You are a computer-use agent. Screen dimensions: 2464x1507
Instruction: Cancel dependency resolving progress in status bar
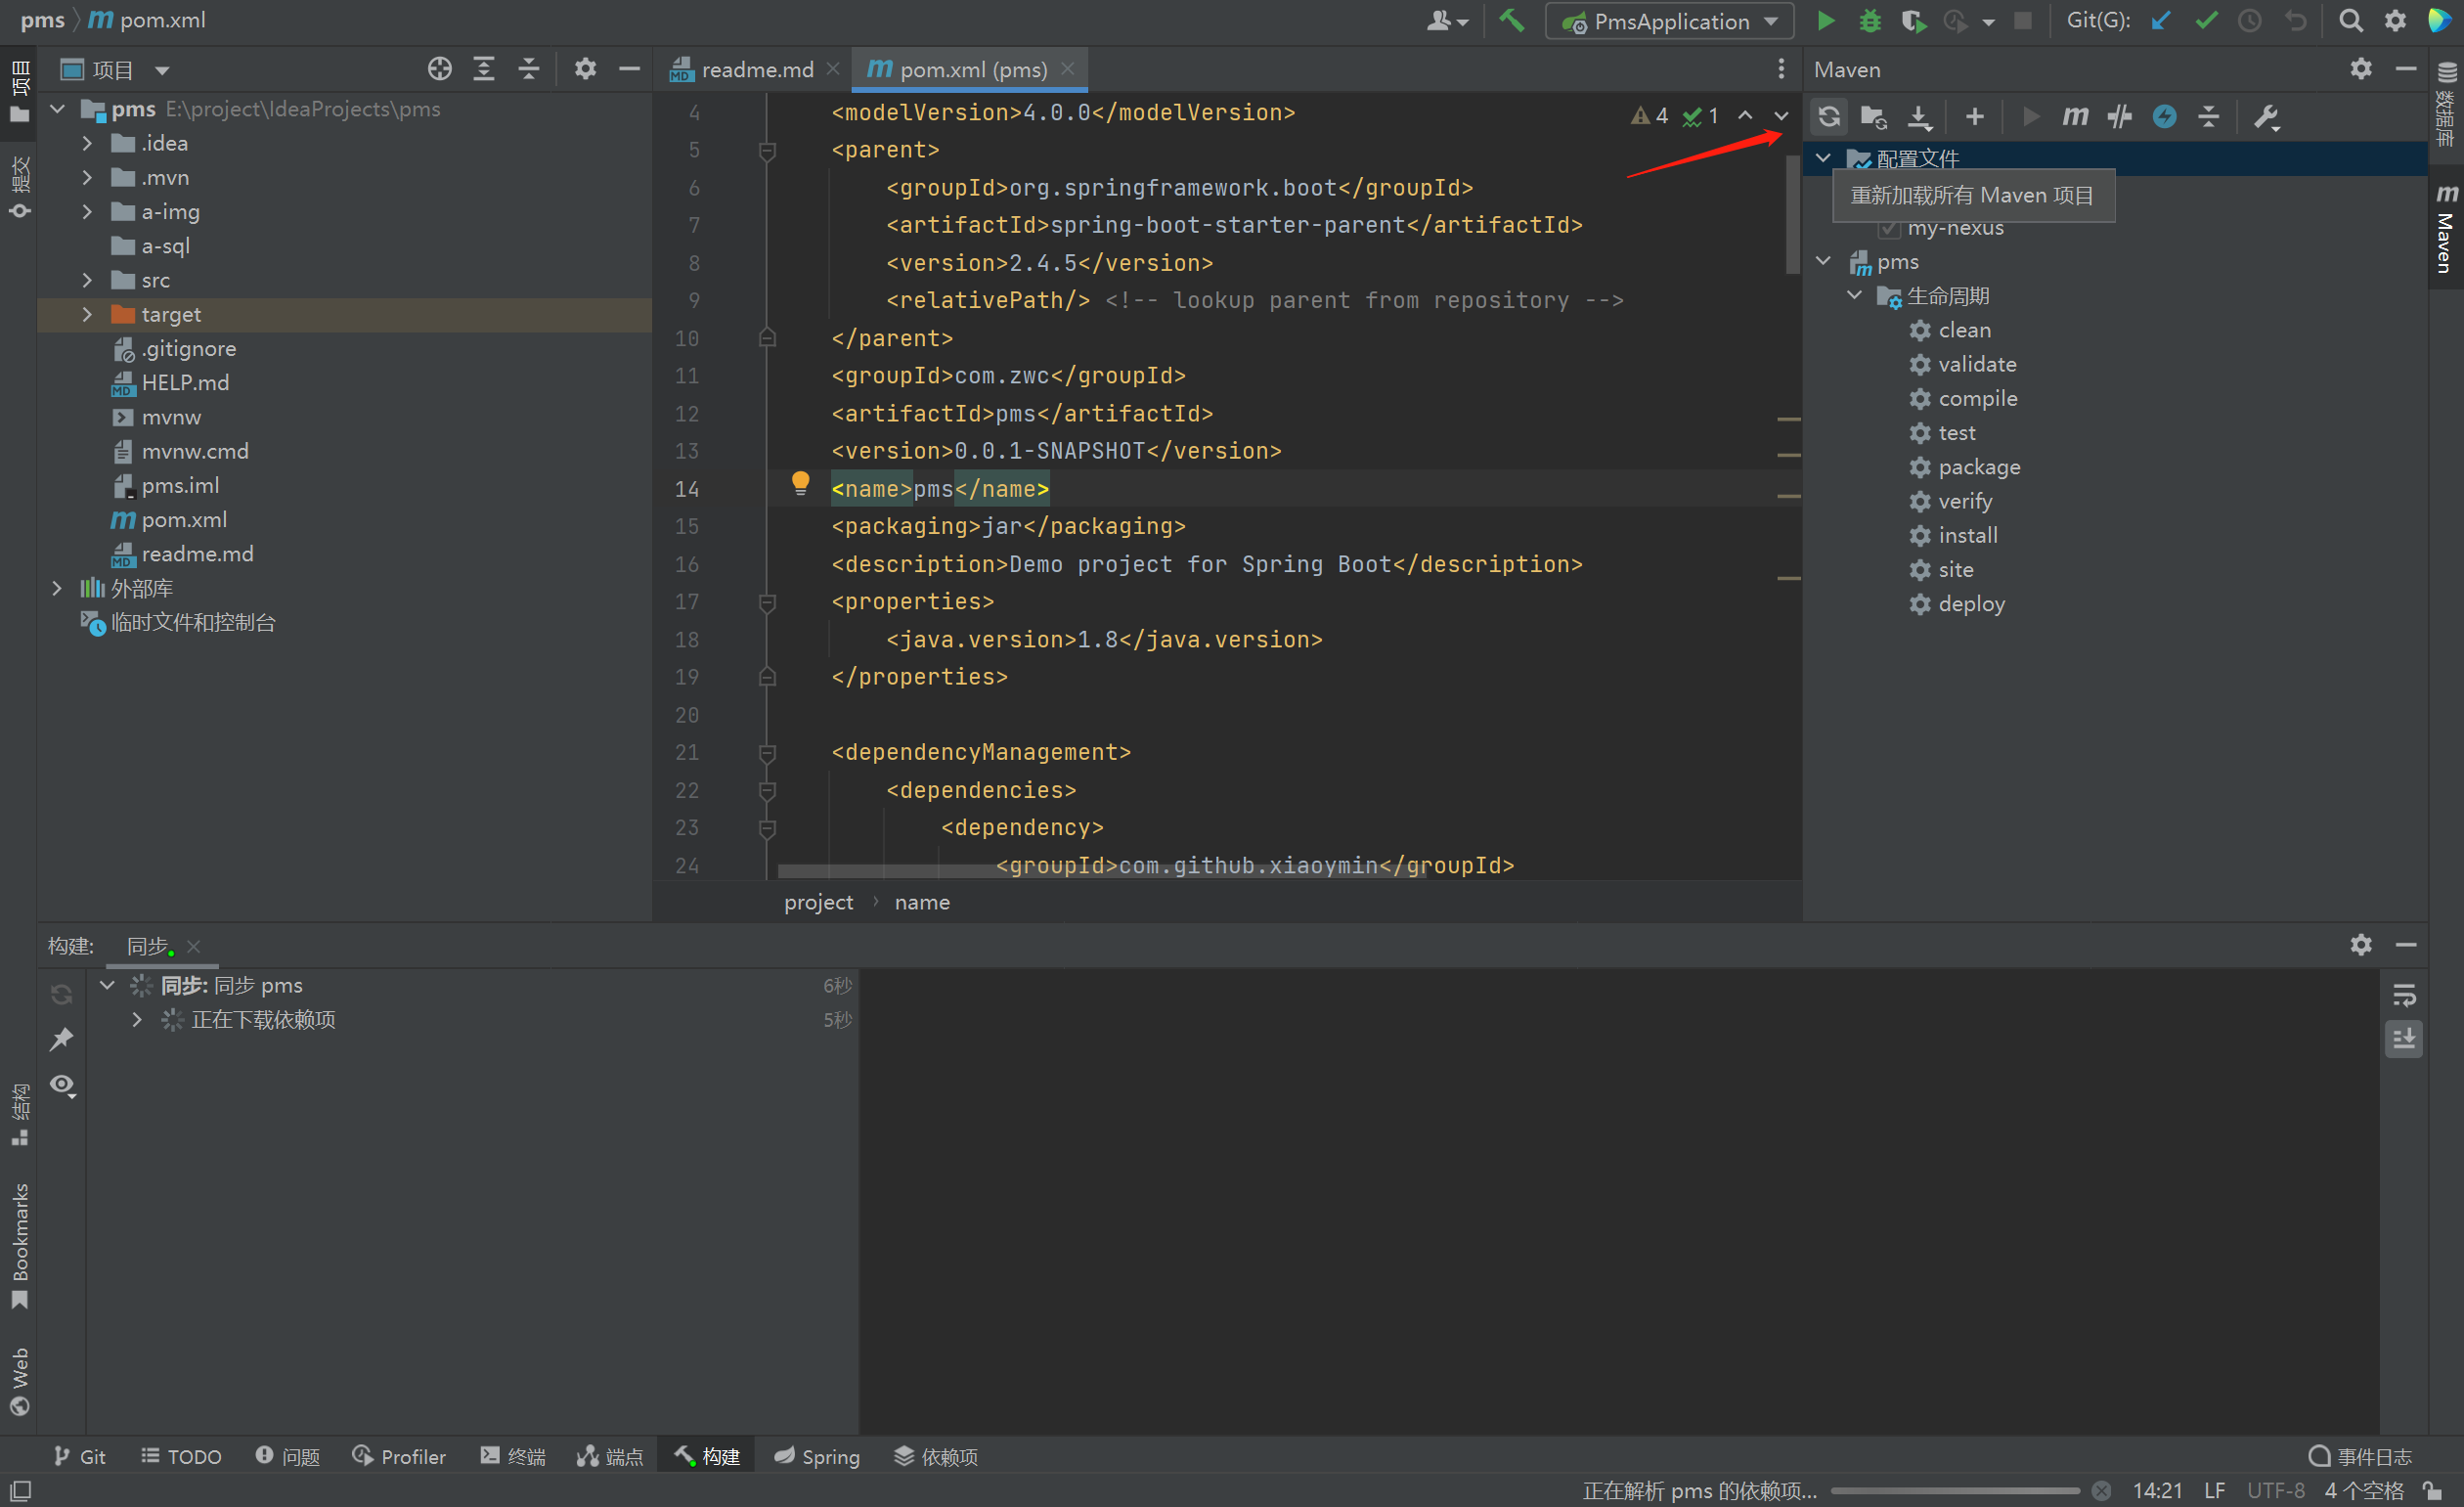coord(2101,1490)
